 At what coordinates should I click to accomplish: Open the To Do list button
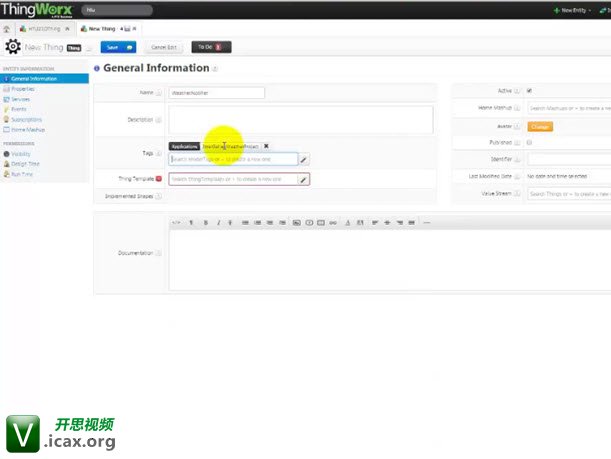click(211, 47)
